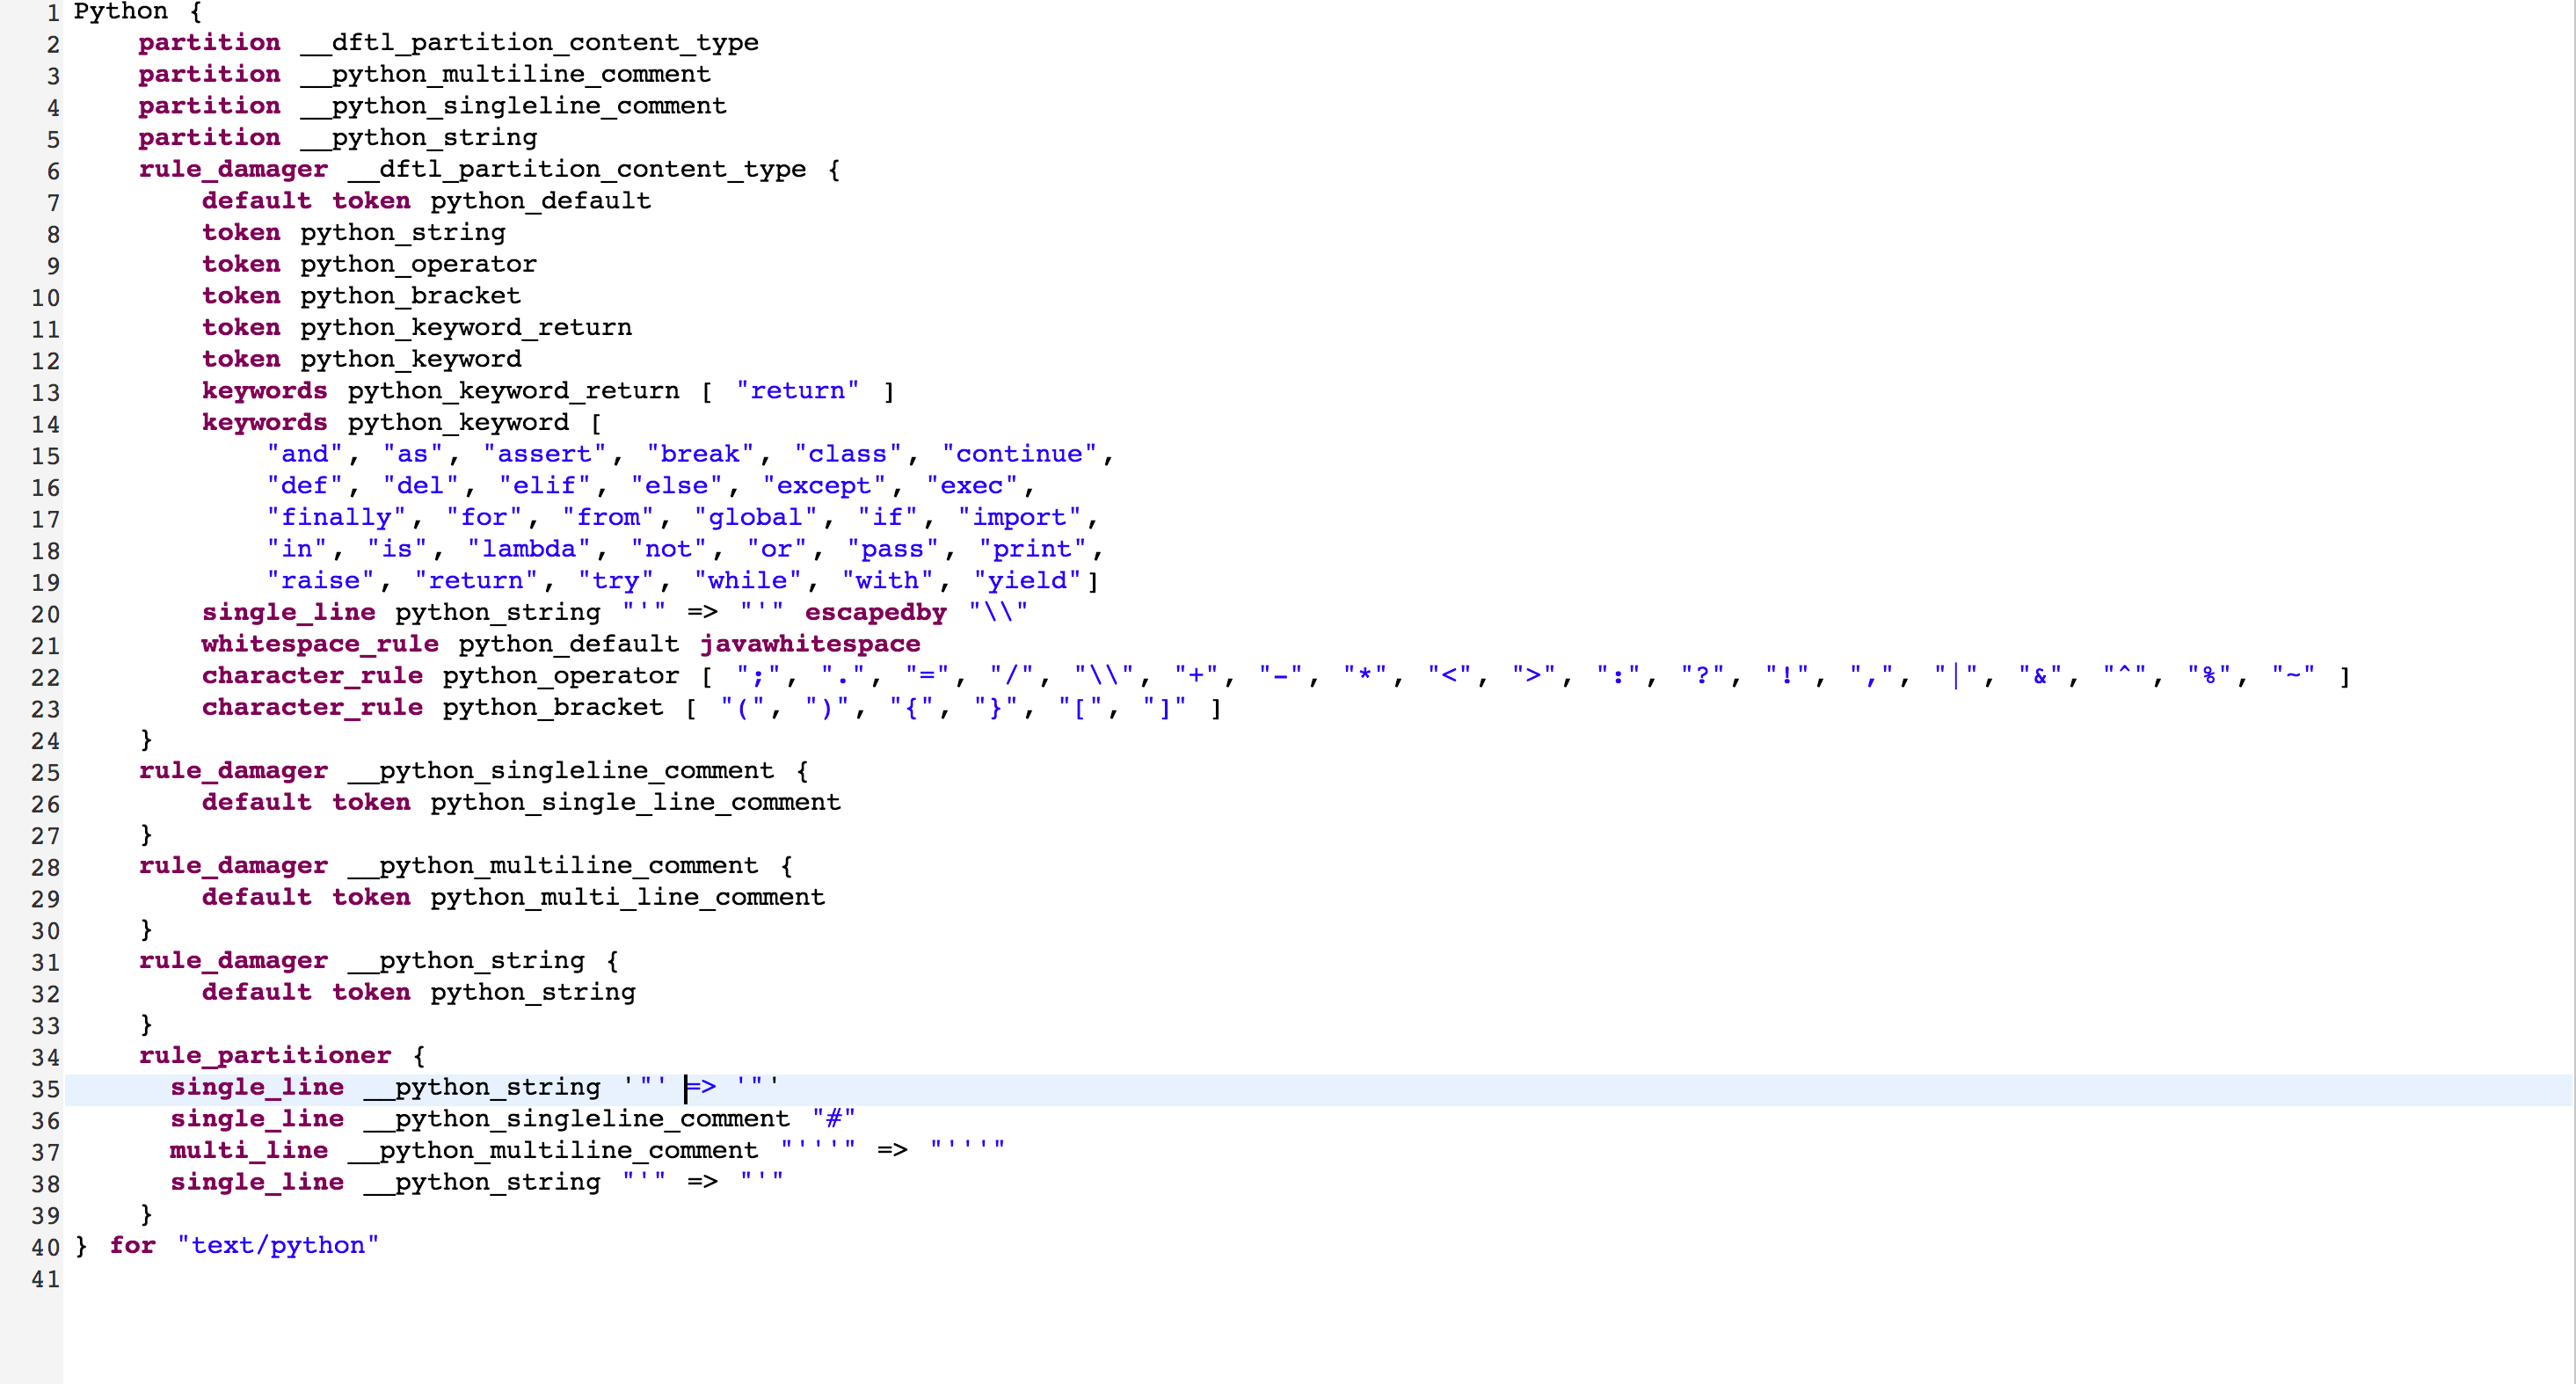Place cursor on rule_partitioner keyword
Image resolution: width=2576 pixels, height=1384 pixels.
[x=265, y=1055]
